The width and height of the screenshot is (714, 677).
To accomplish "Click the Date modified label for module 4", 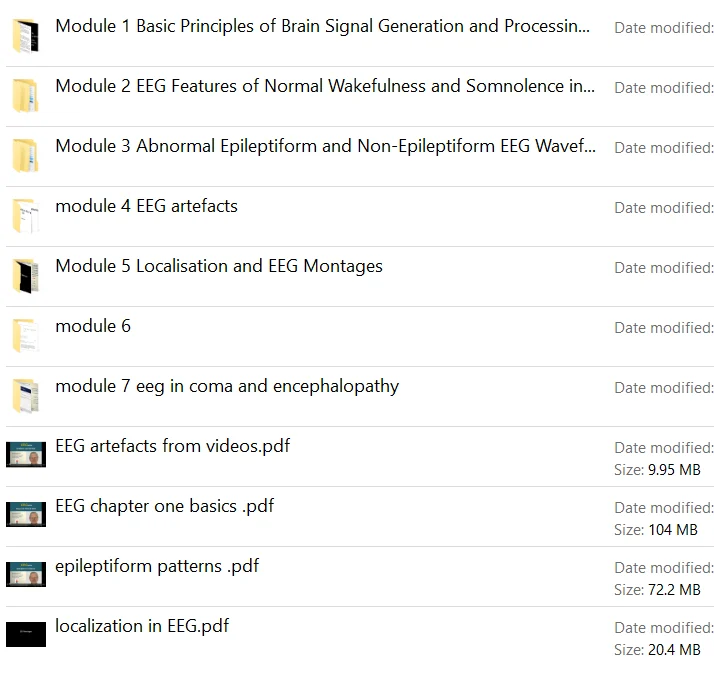I will point(663,208).
